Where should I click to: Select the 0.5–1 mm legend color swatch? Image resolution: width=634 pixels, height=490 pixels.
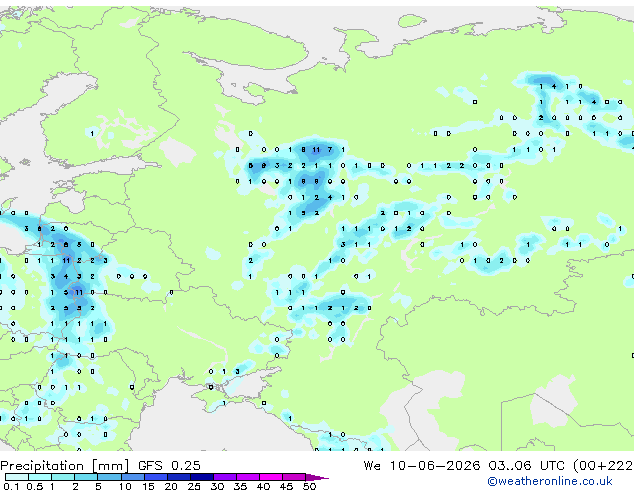[40, 477]
